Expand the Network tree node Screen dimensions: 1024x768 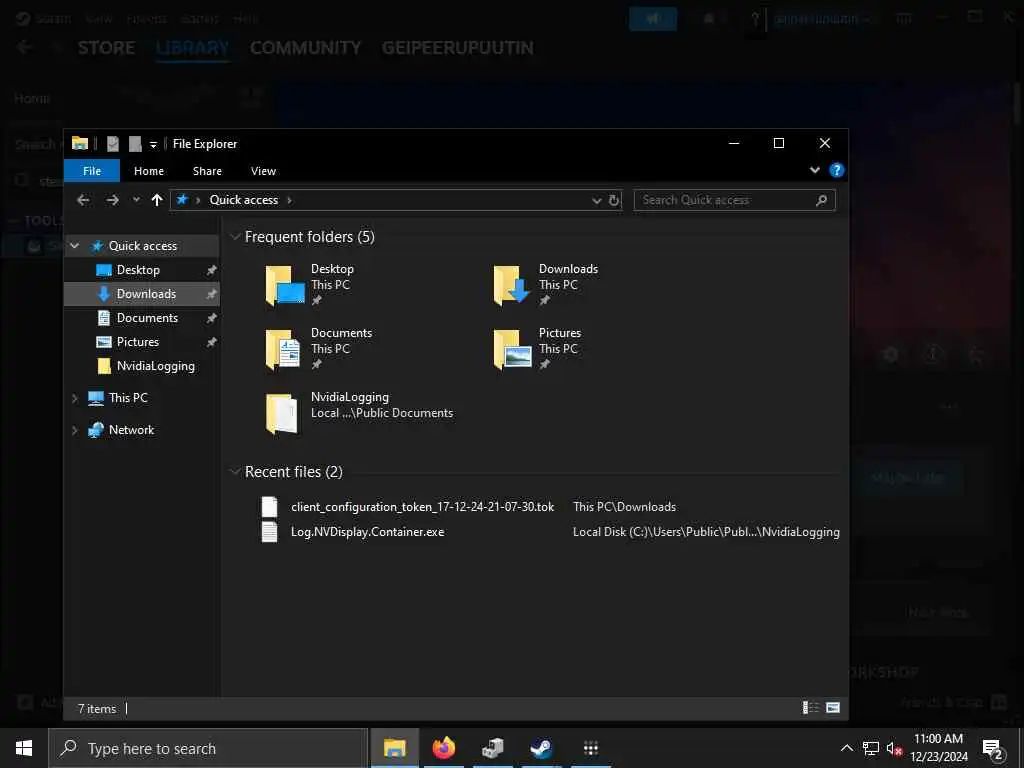pyautogui.click(x=74, y=430)
